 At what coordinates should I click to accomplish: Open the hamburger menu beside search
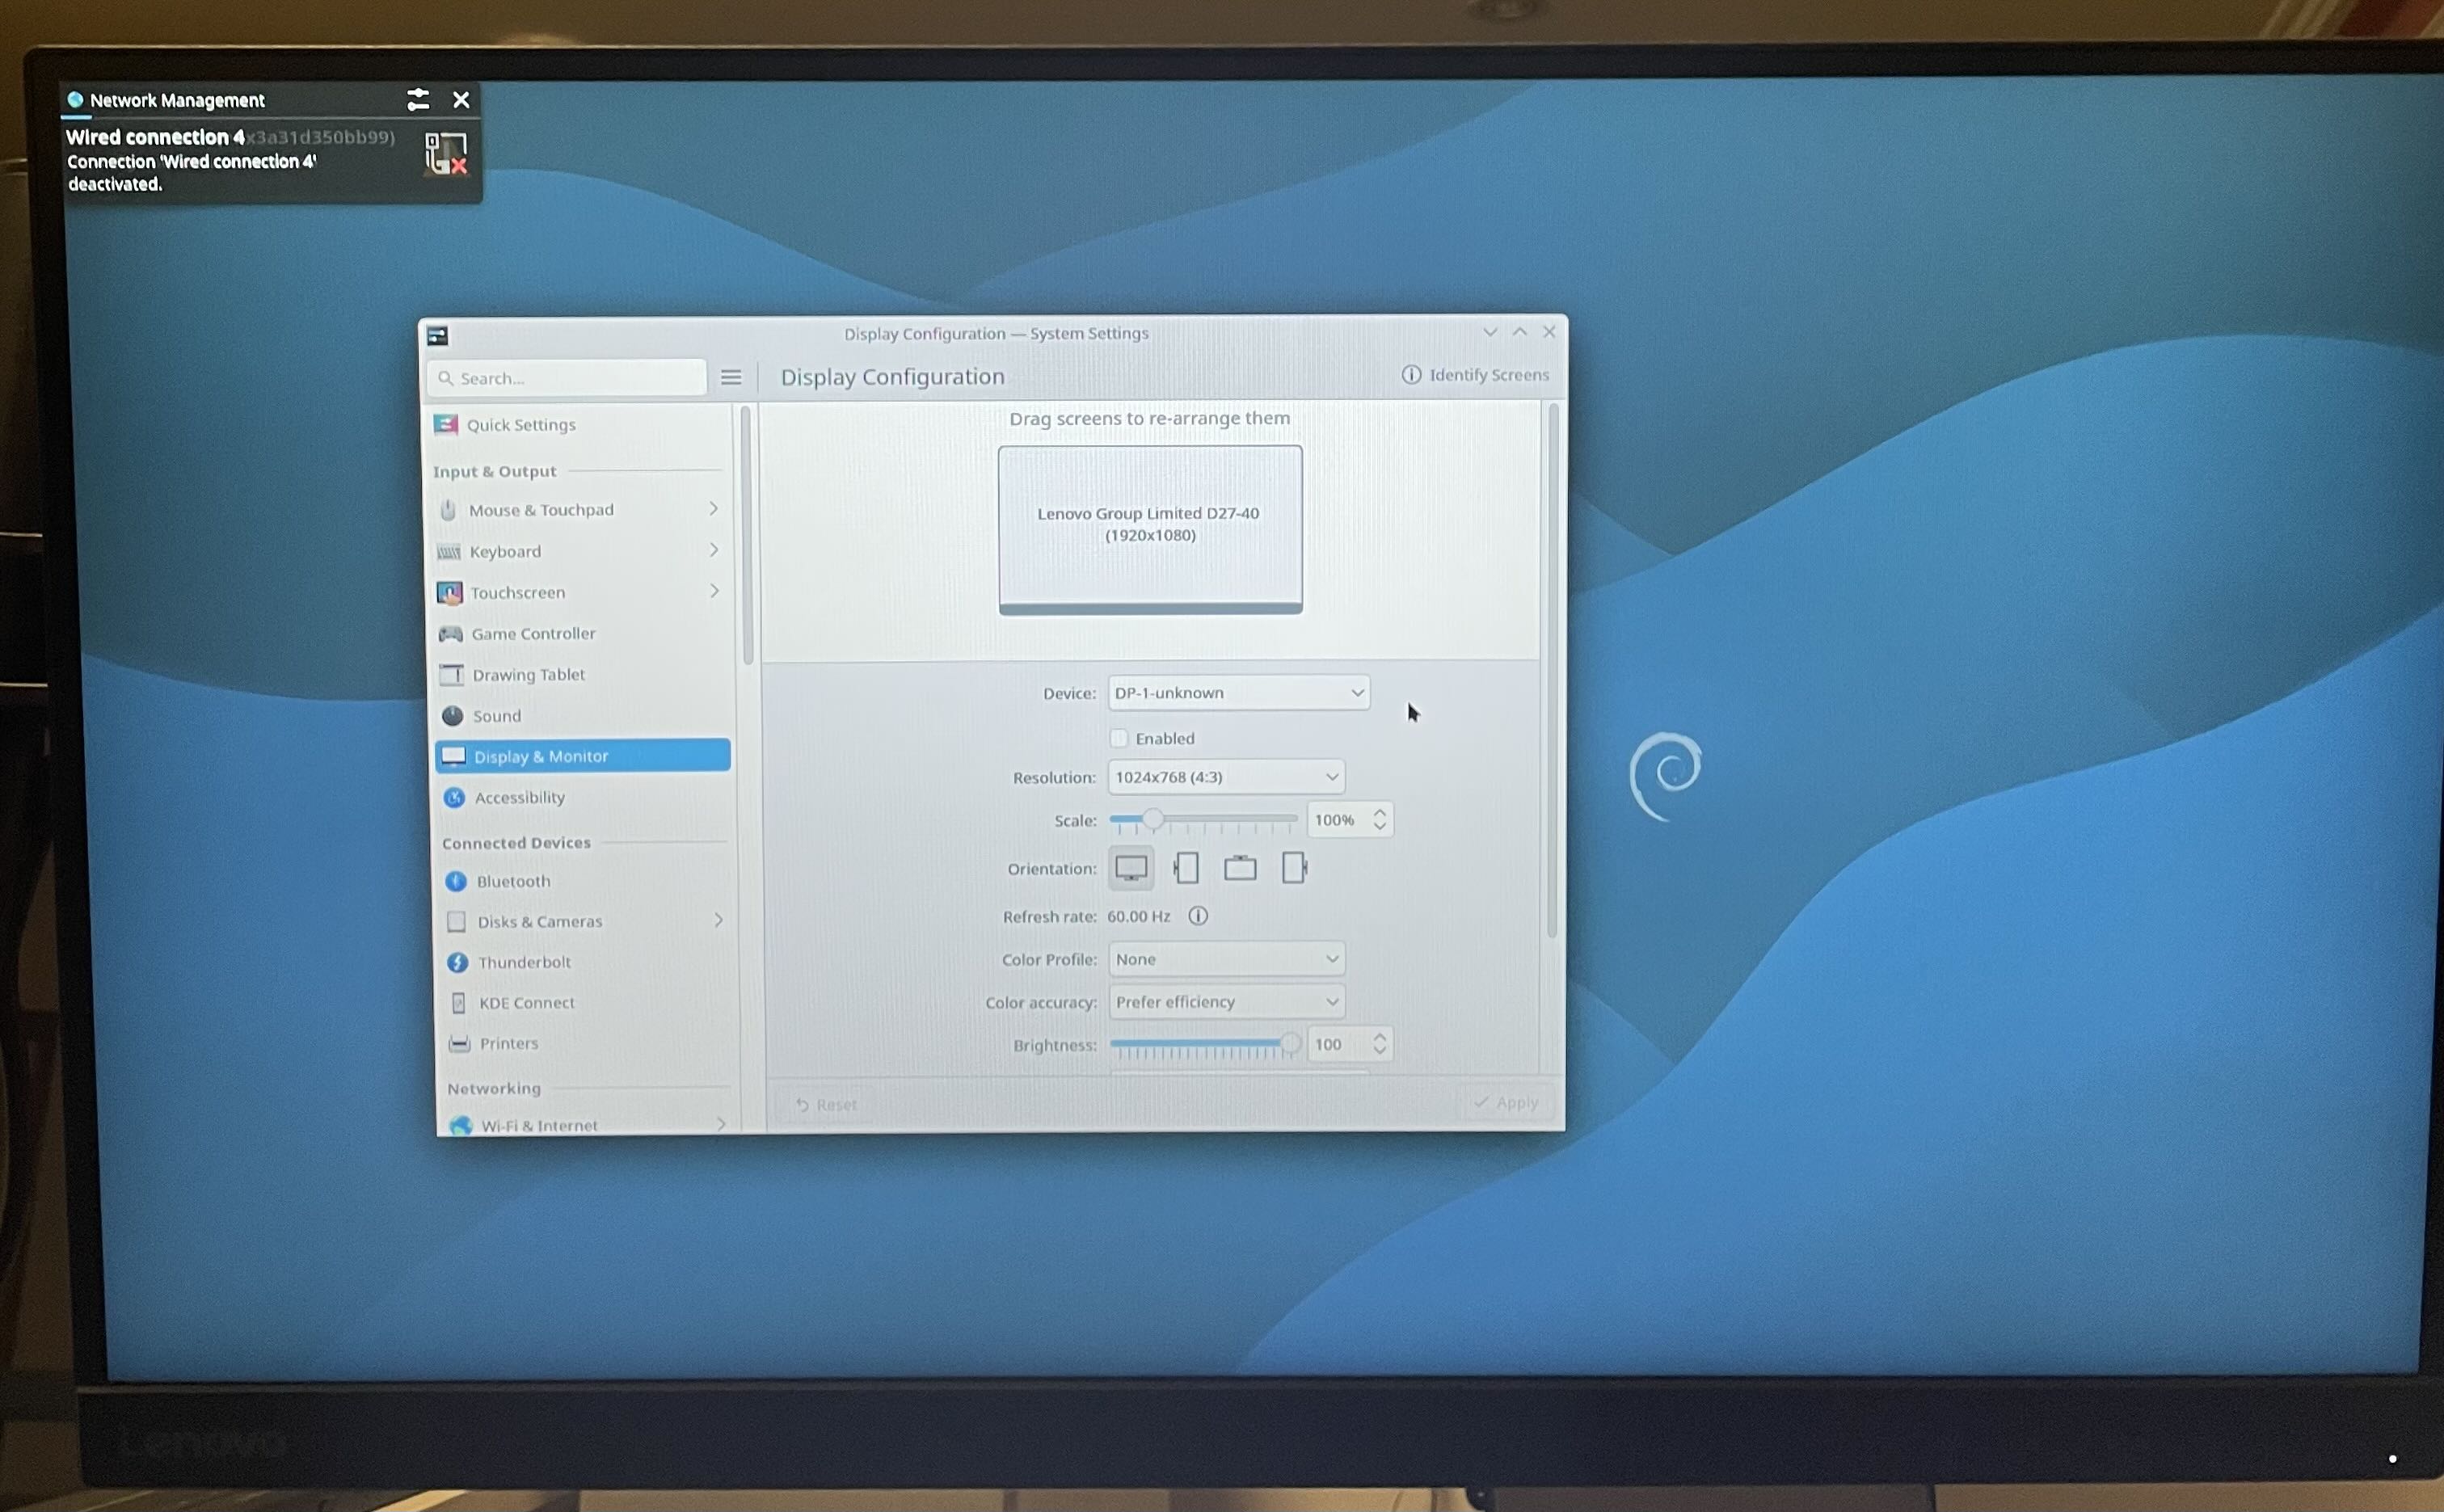[731, 378]
